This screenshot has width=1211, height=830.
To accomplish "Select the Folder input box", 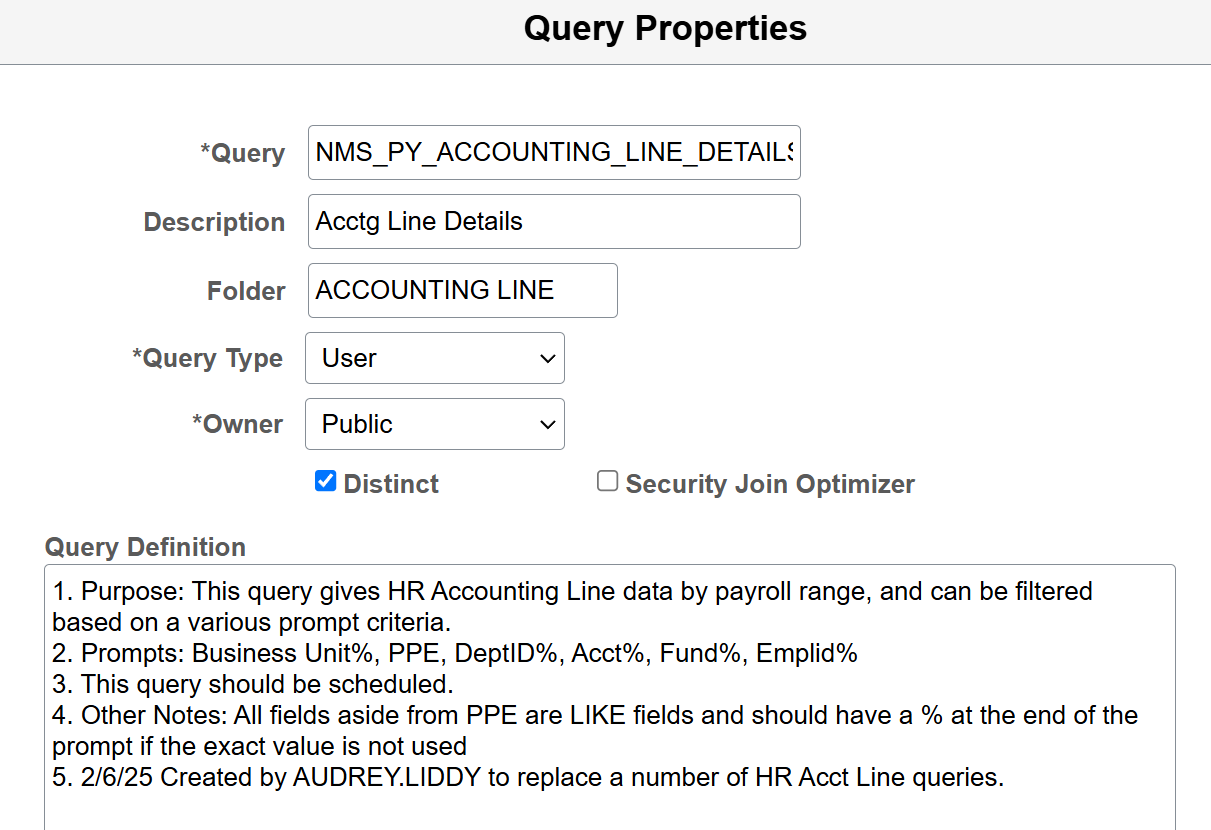I will coord(462,290).
